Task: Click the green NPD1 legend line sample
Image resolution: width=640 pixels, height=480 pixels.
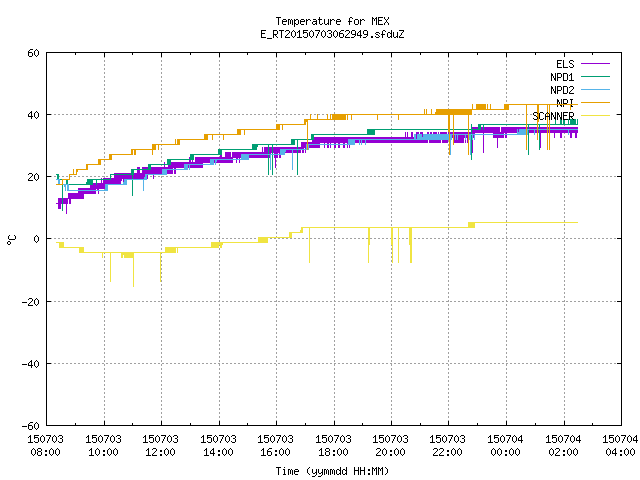Action: pos(595,77)
